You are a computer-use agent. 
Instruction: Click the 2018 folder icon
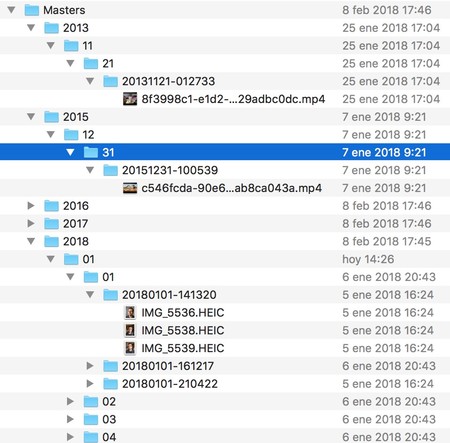click(52, 241)
